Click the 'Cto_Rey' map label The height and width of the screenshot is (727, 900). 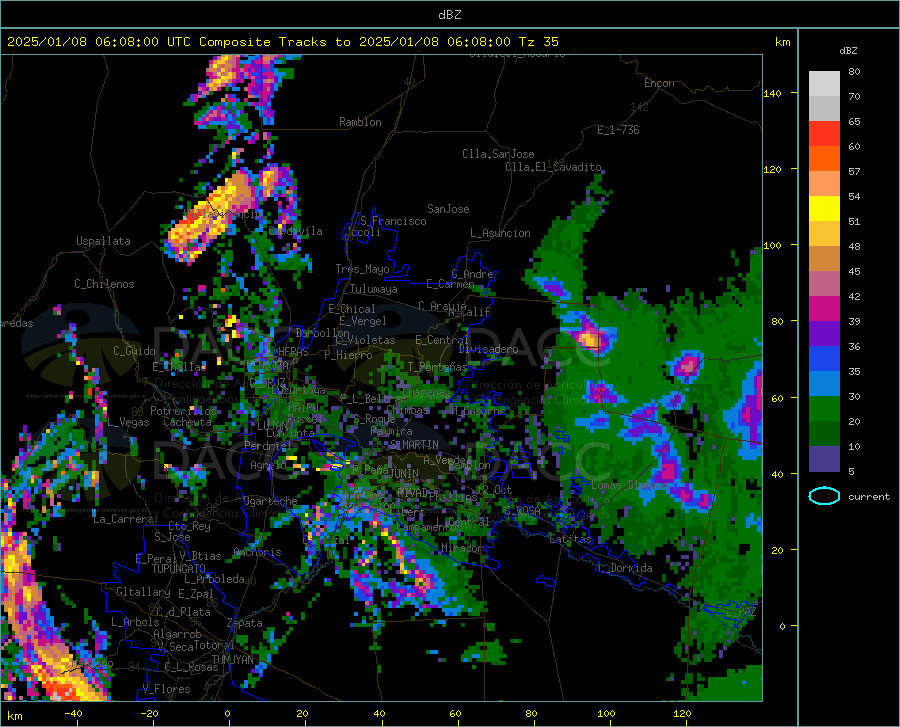tap(189, 526)
